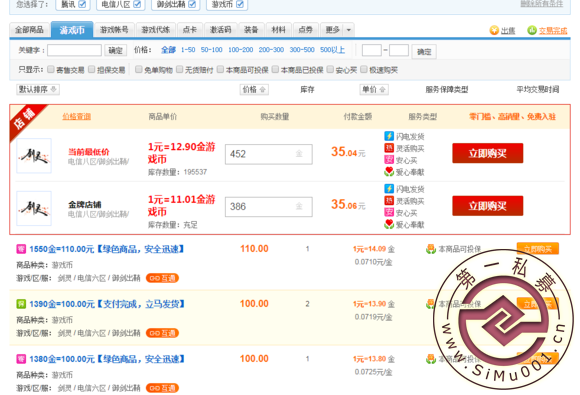
Task: Click 爱心奉献 heart icon in 386 row
Action: 389,224
